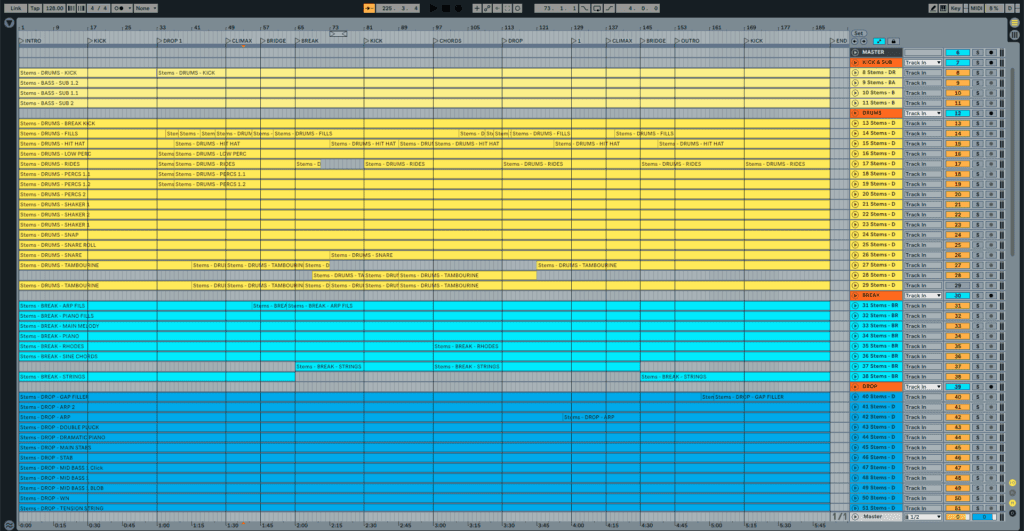This screenshot has height=531, width=1024.
Task: Unfold the DRUMS group track
Action: tap(856, 113)
